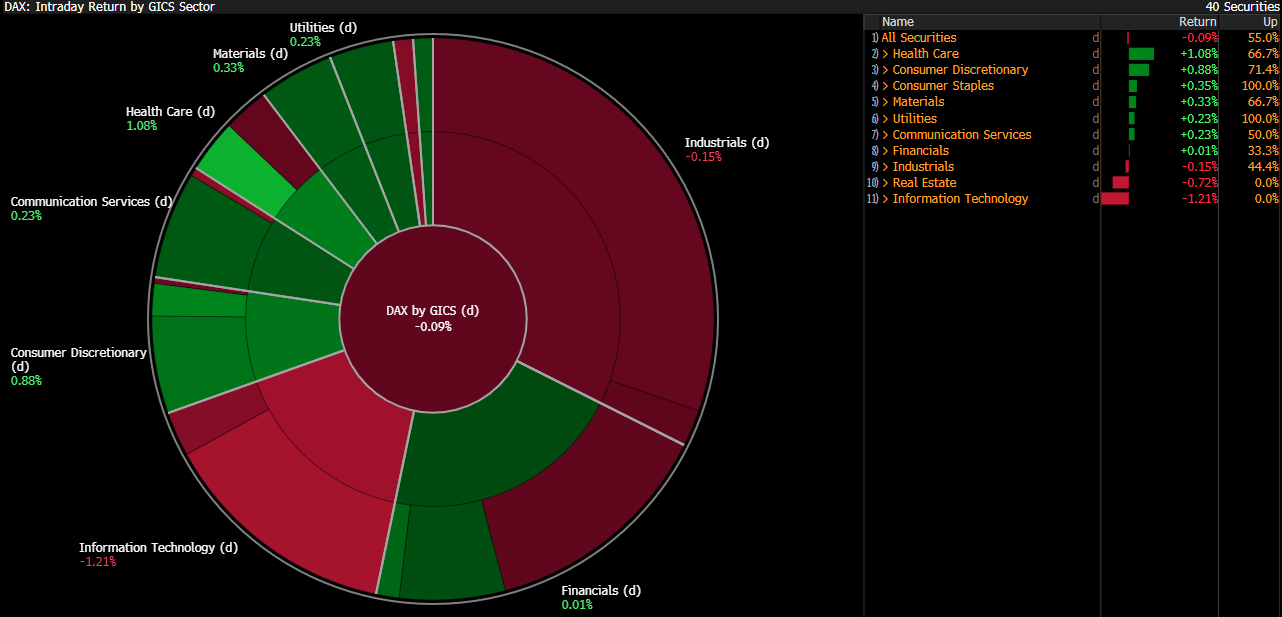The image size is (1282, 617).
Task: Click the Real Estate -0.72% return value
Action: (x=1200, y=182)
